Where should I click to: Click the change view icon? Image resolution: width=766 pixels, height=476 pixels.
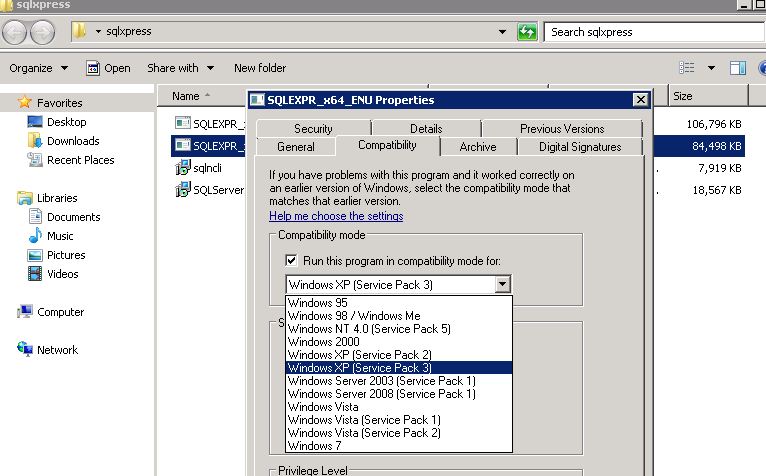click(686, 67)
